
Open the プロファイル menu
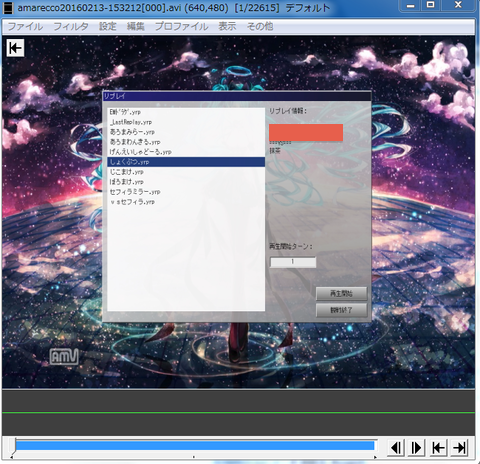point(181,26)
